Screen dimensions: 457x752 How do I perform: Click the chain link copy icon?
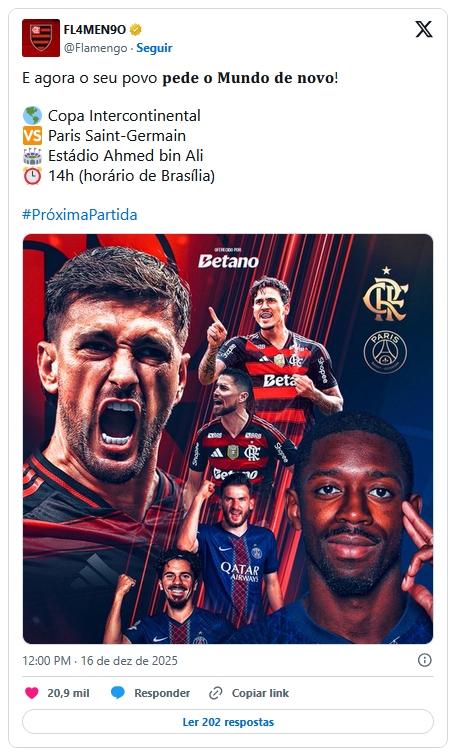[x=215, y=693]
